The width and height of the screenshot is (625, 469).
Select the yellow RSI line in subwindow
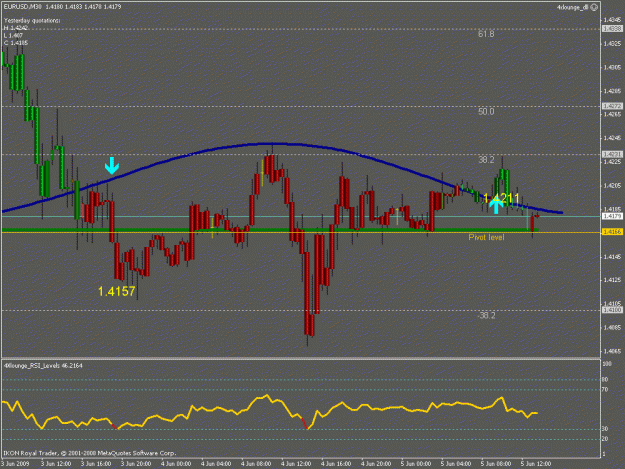270,412
